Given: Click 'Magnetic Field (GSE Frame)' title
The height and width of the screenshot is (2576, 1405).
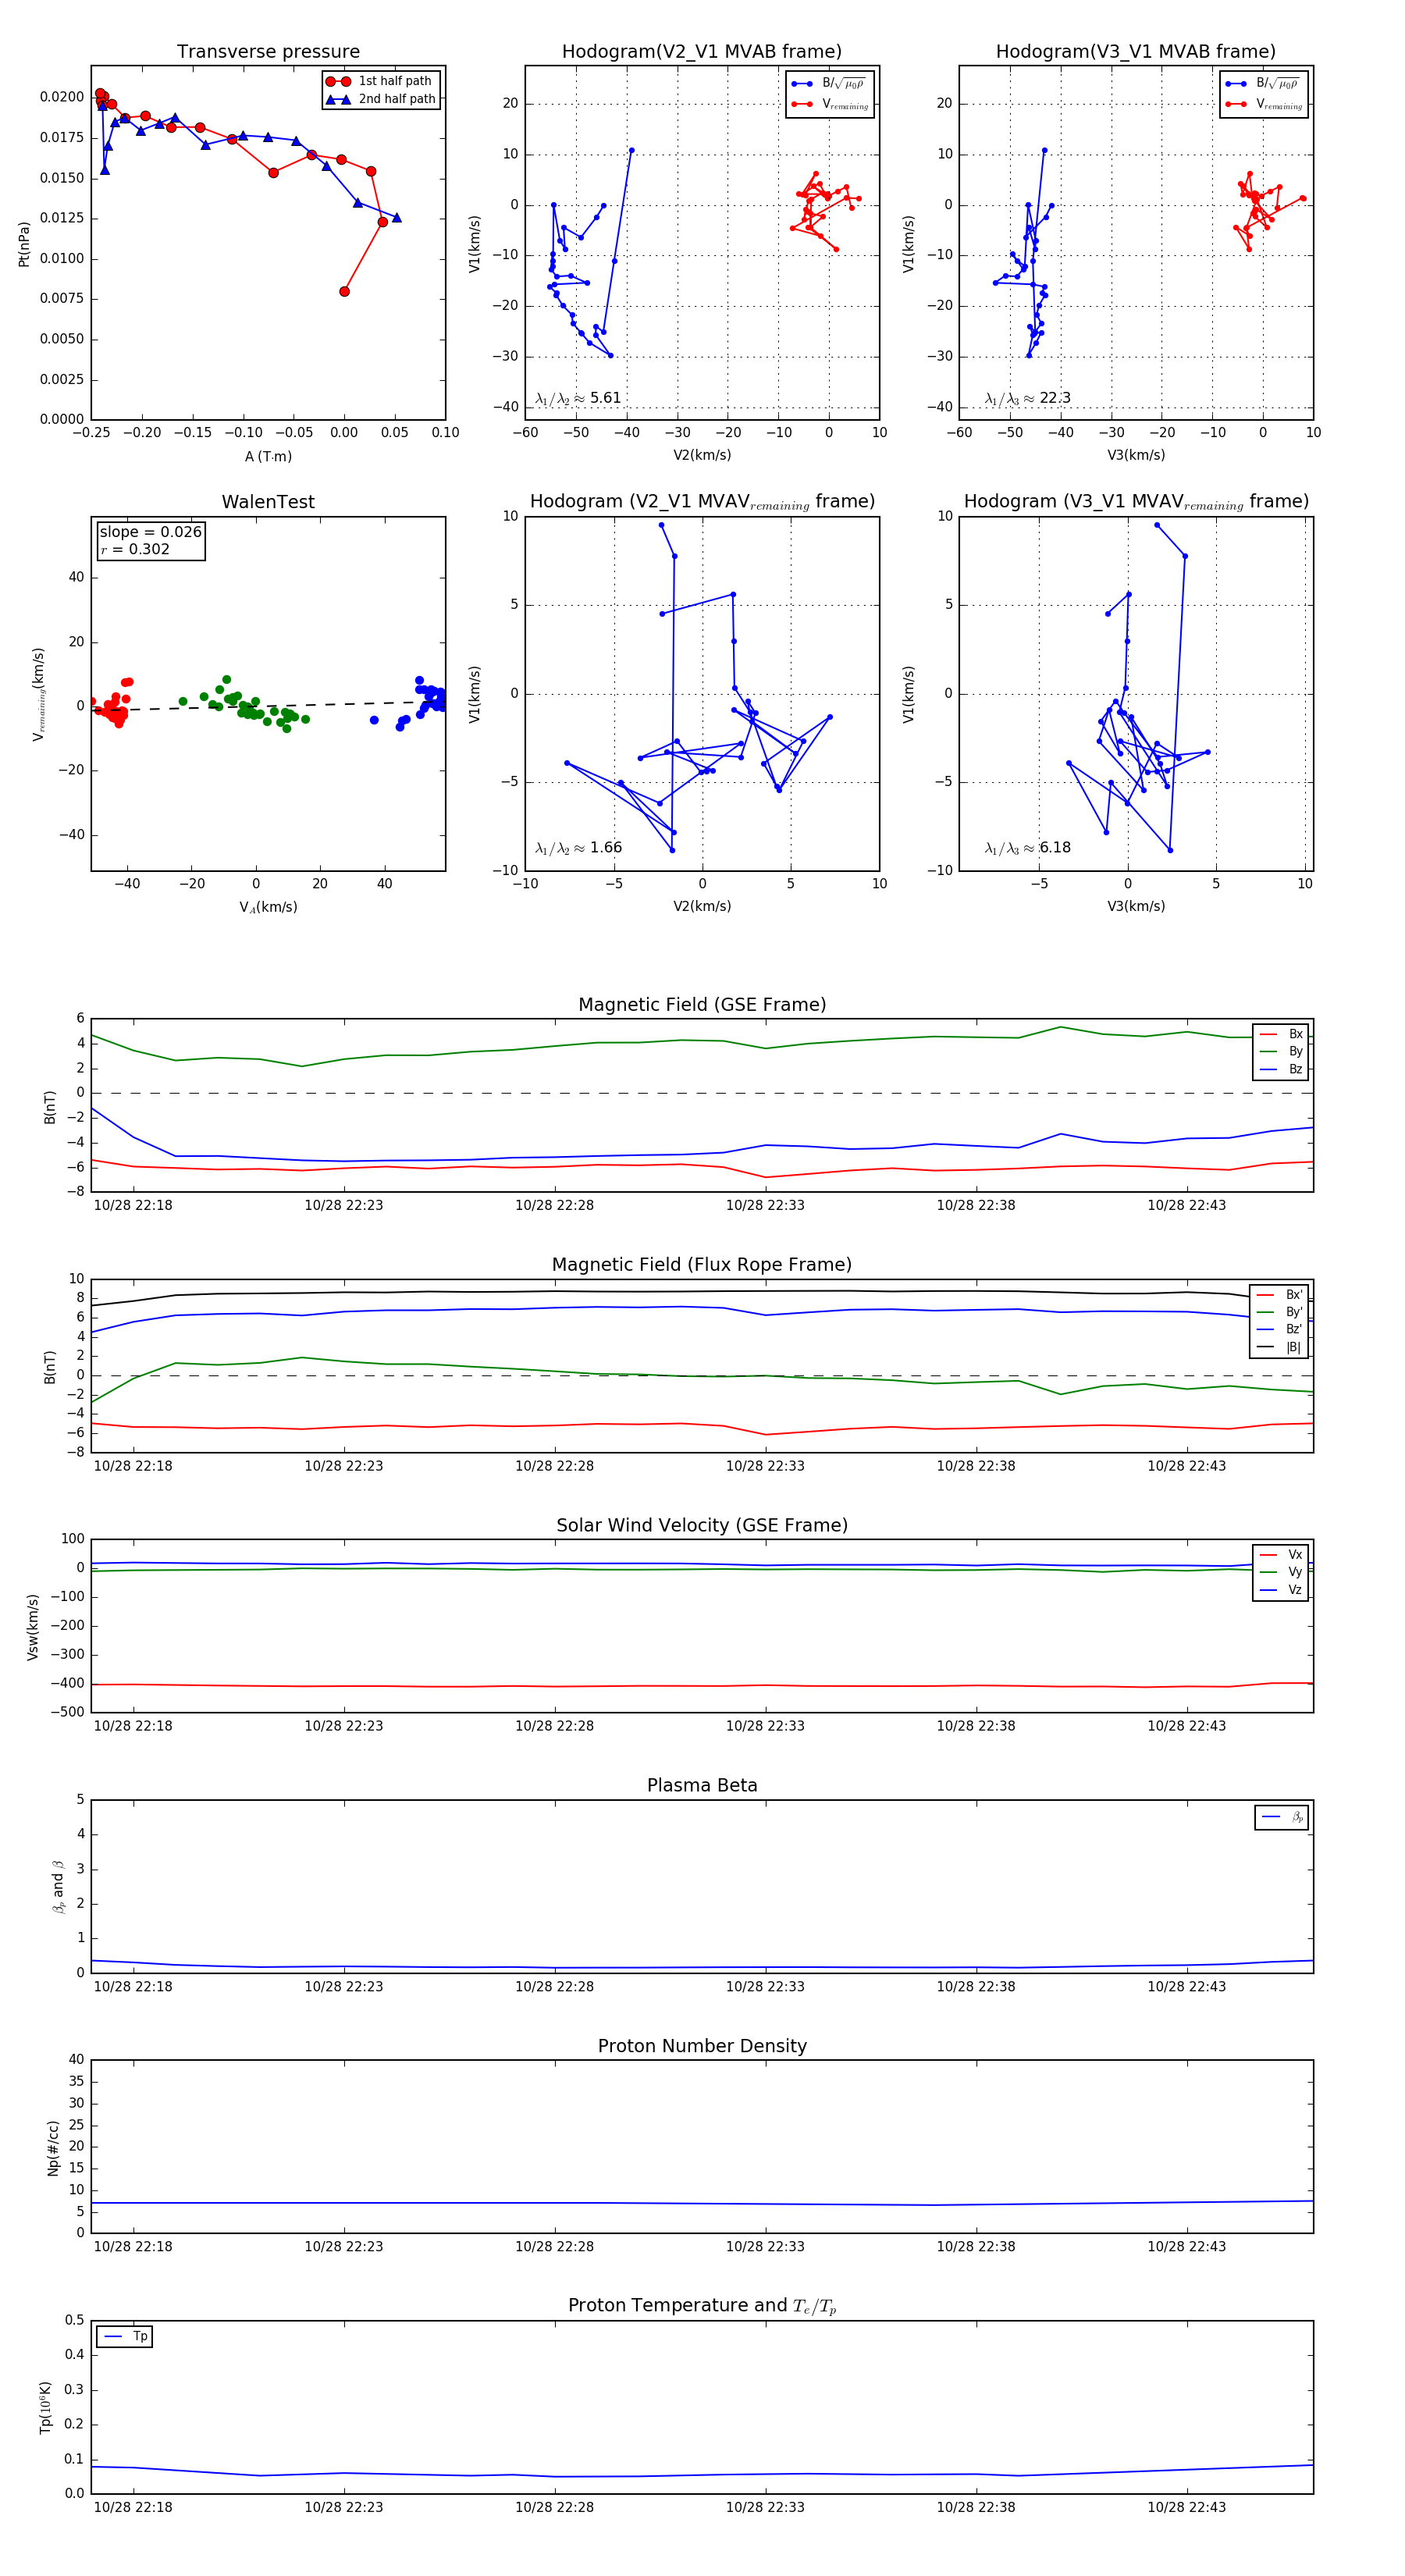Looking at the screenshot, I should pos(702,1005).
